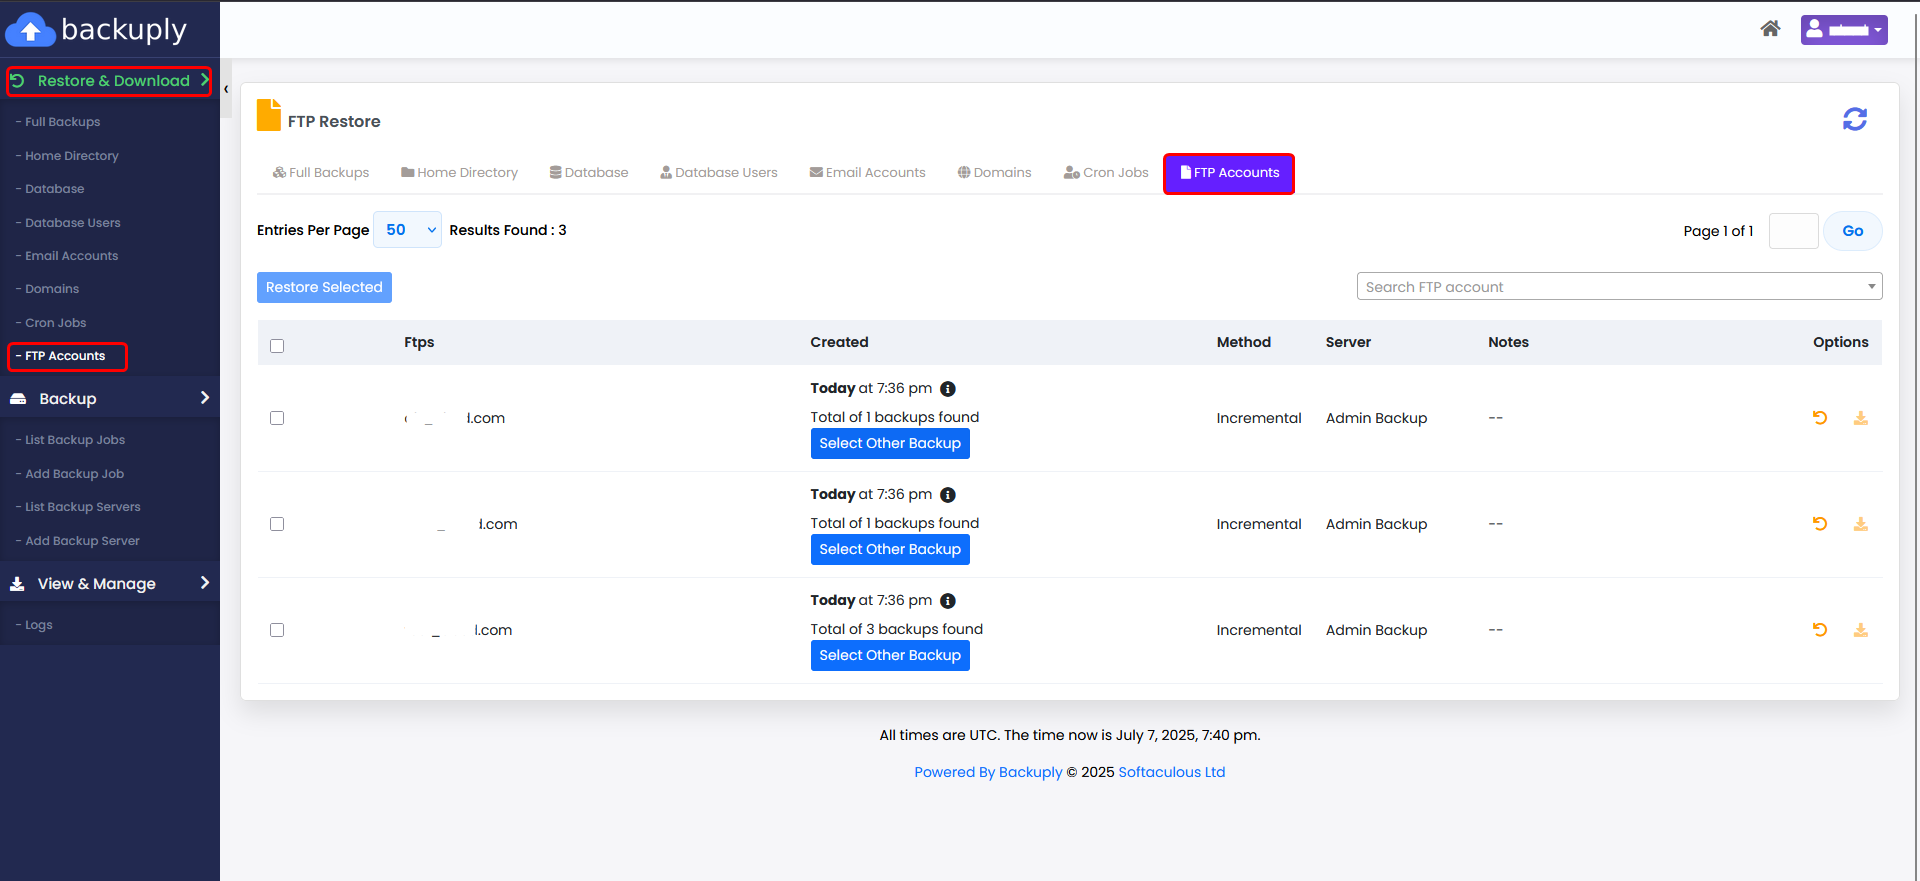Open the Softaculous Ltd link

click(x=1171, y=772)
